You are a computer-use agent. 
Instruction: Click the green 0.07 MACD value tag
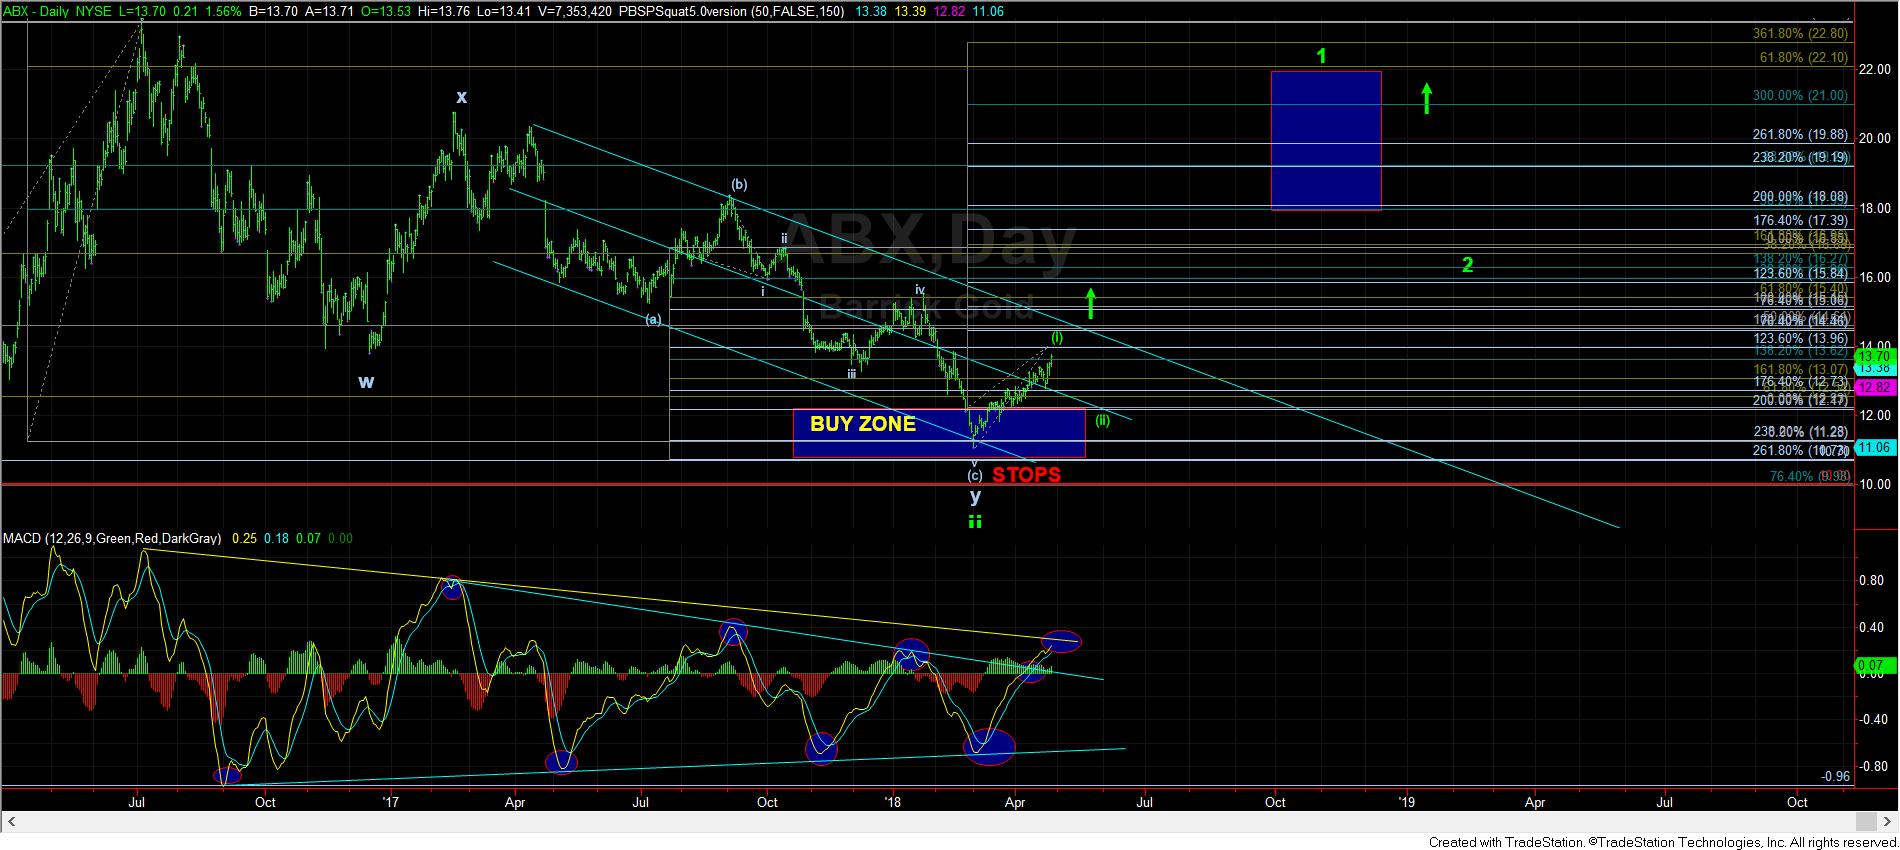click(1873, 665)
